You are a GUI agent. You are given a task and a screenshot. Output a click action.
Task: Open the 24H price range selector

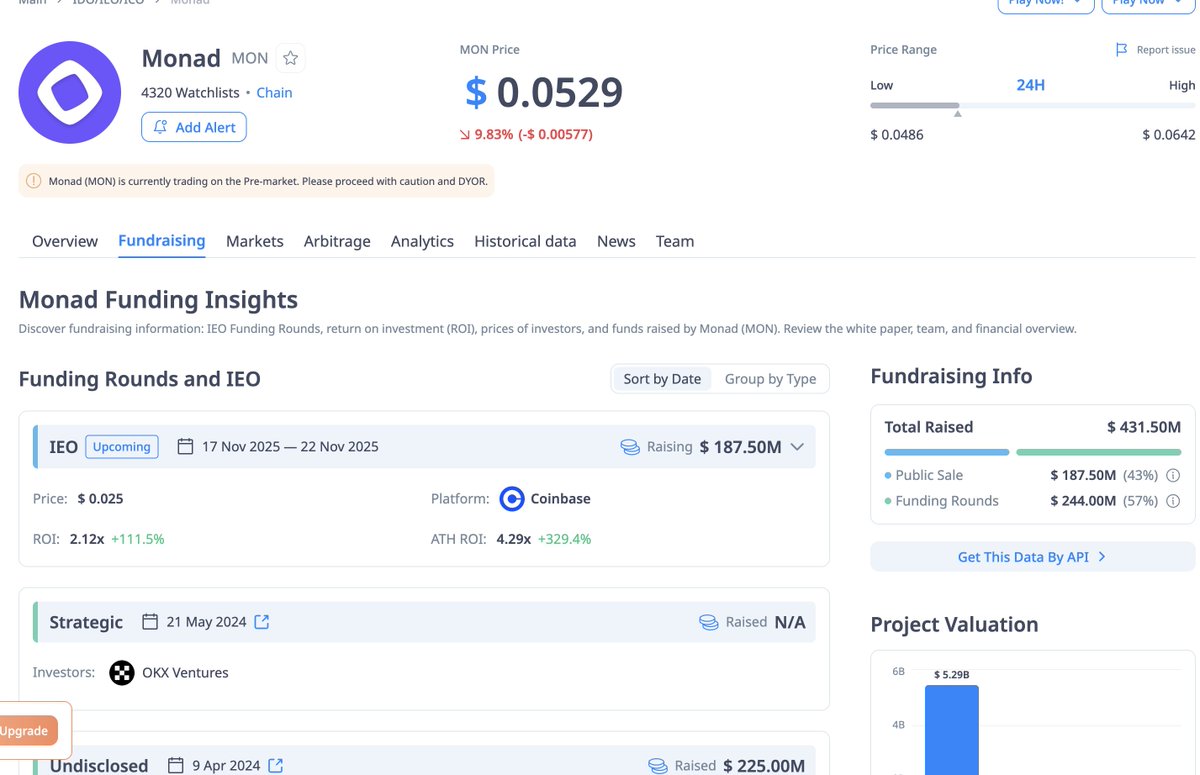tap(1030, 85)
